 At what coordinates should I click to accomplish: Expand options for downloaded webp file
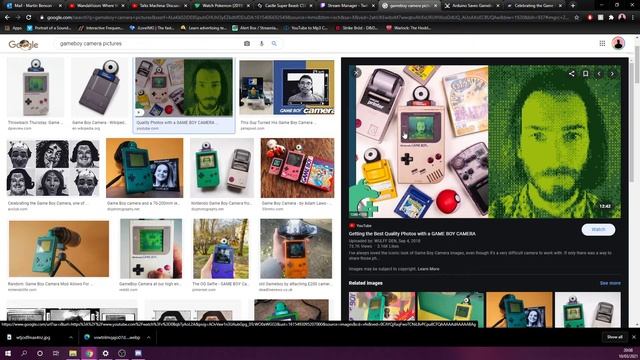point(149,338)
